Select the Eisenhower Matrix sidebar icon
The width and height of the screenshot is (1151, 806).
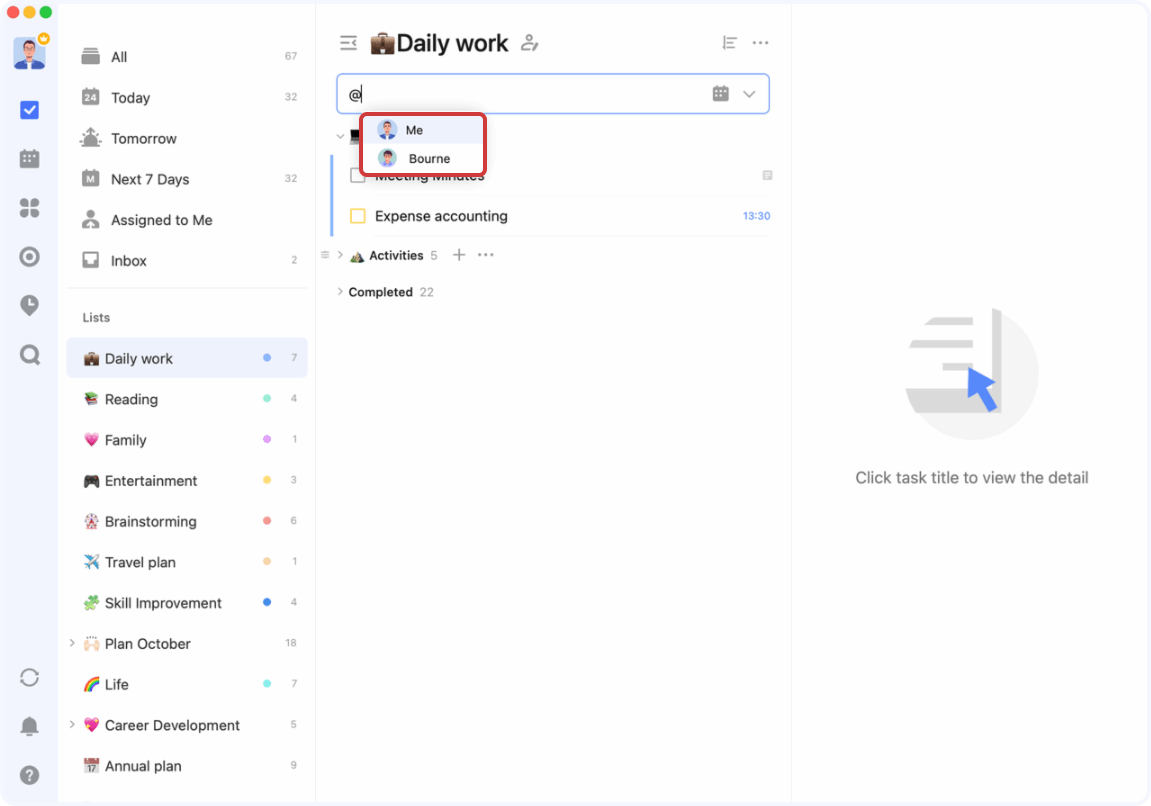(x=30, y=208)
